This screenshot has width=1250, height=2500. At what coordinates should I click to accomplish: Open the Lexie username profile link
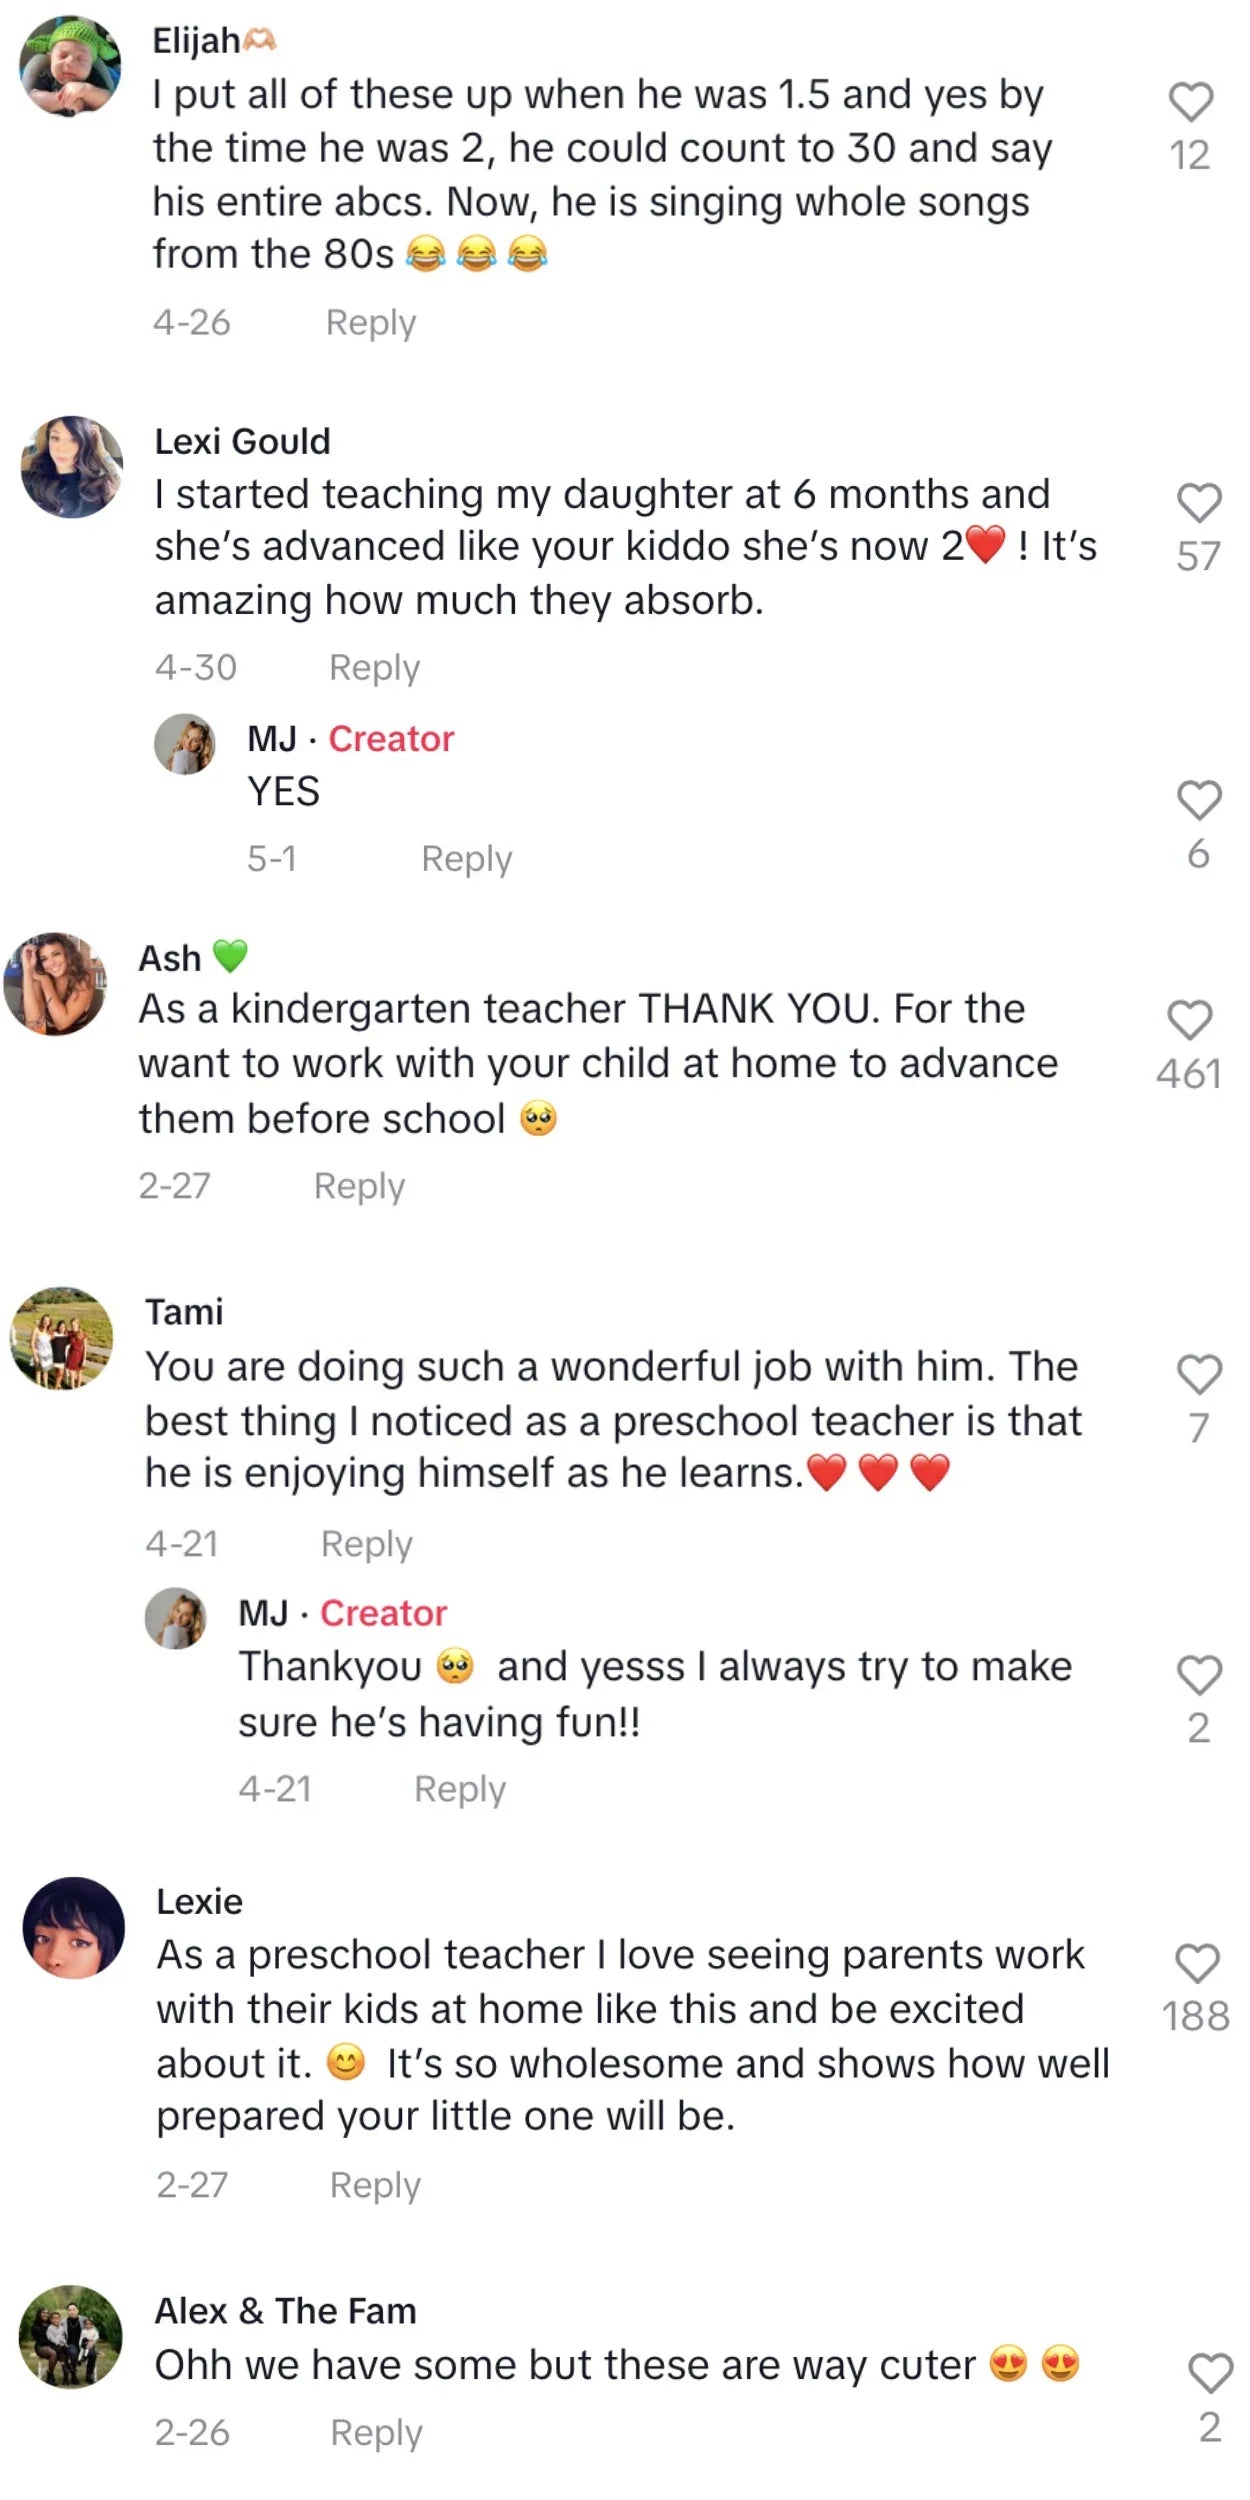click(x=199, y=1901)
